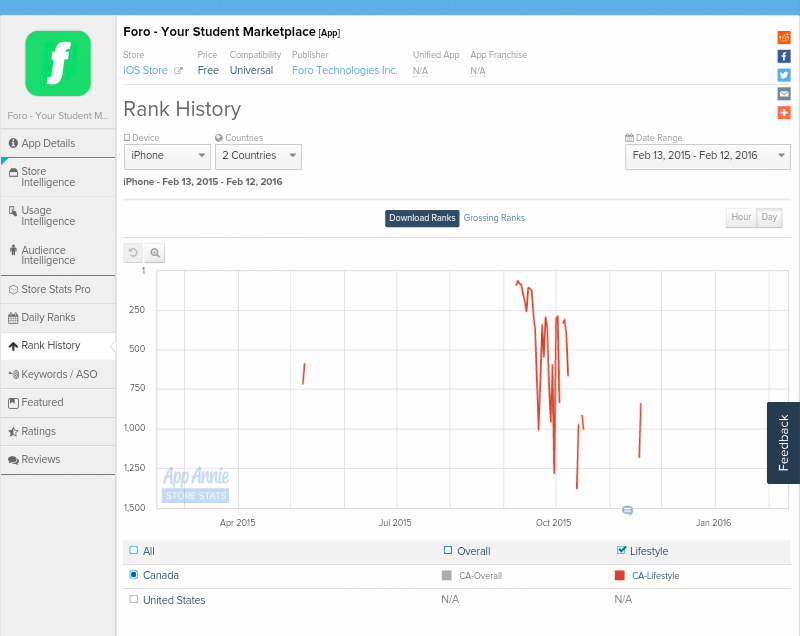Toggle the Canada country checkbox
The image size is (800, 636).
pyautogui.click(x=134, y=575)
